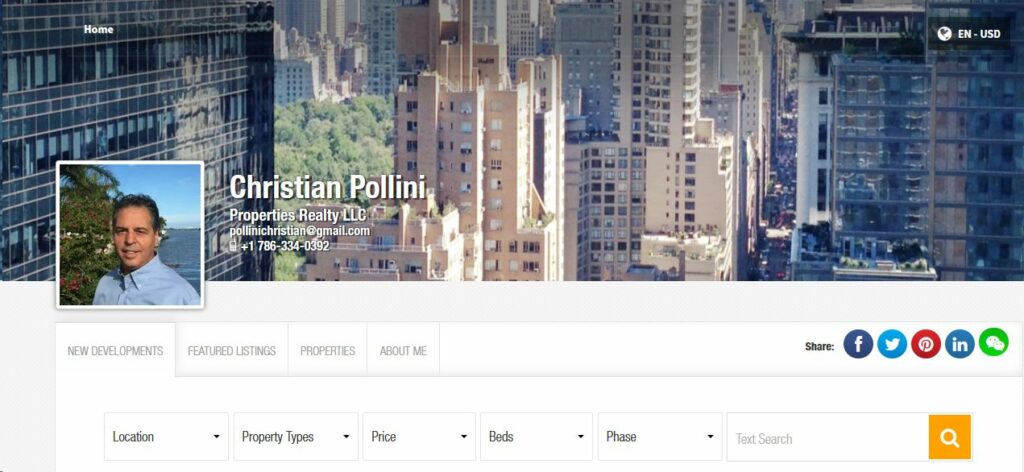Screen dimensions: 1024x472
Task: Focus the Text Search input field
Action: pyautogui.click(x=828, y=437)
